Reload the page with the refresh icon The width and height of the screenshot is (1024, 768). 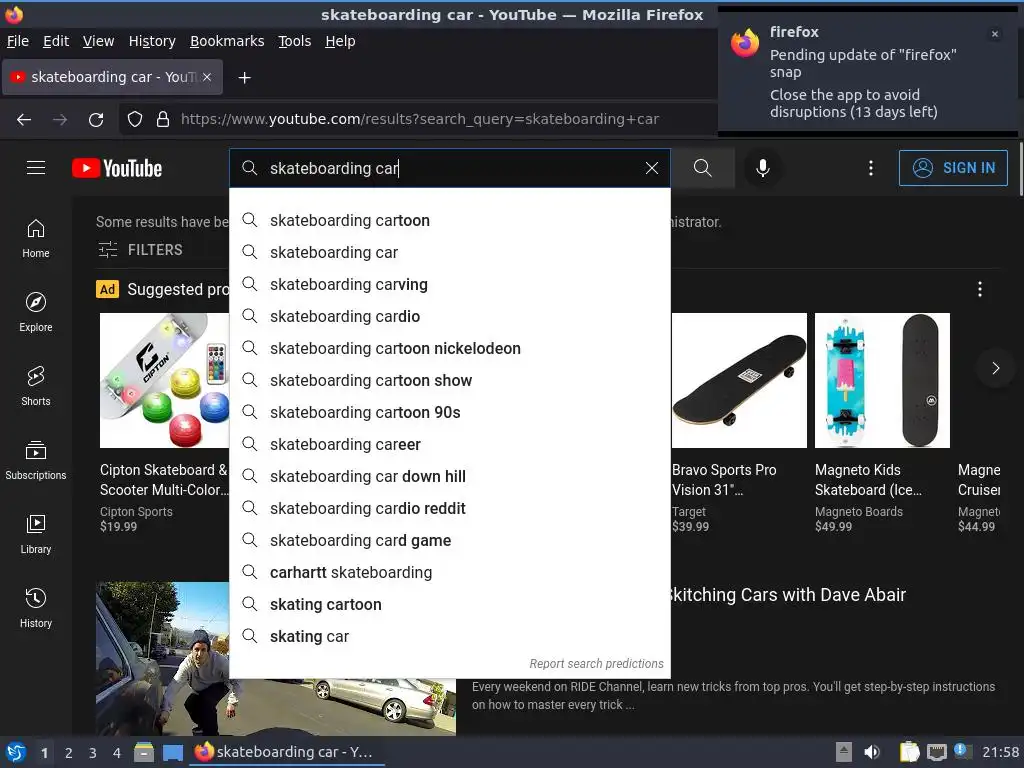(x=96, y=120)
